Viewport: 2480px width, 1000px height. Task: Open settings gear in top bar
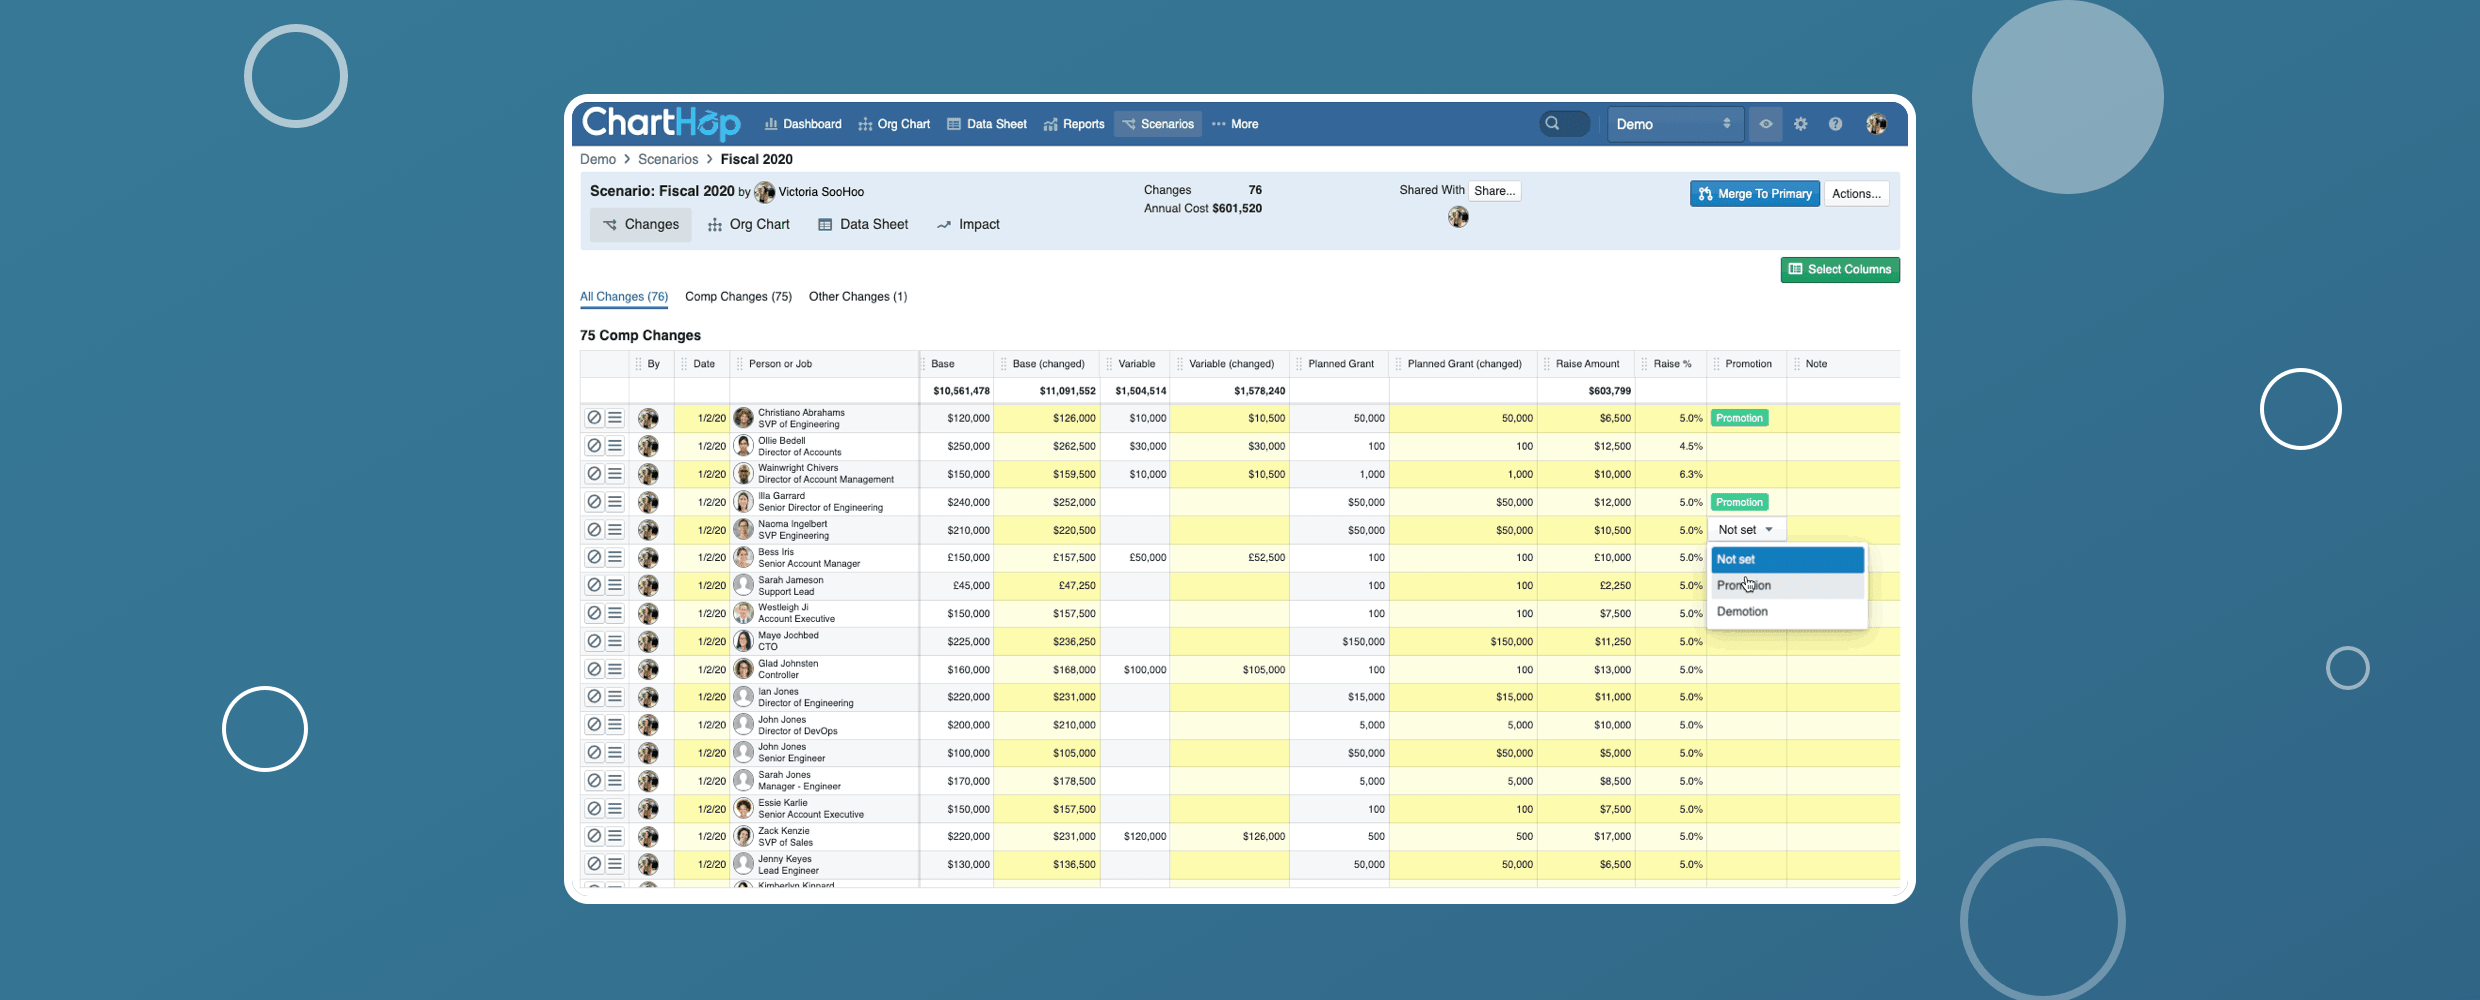1800,124
